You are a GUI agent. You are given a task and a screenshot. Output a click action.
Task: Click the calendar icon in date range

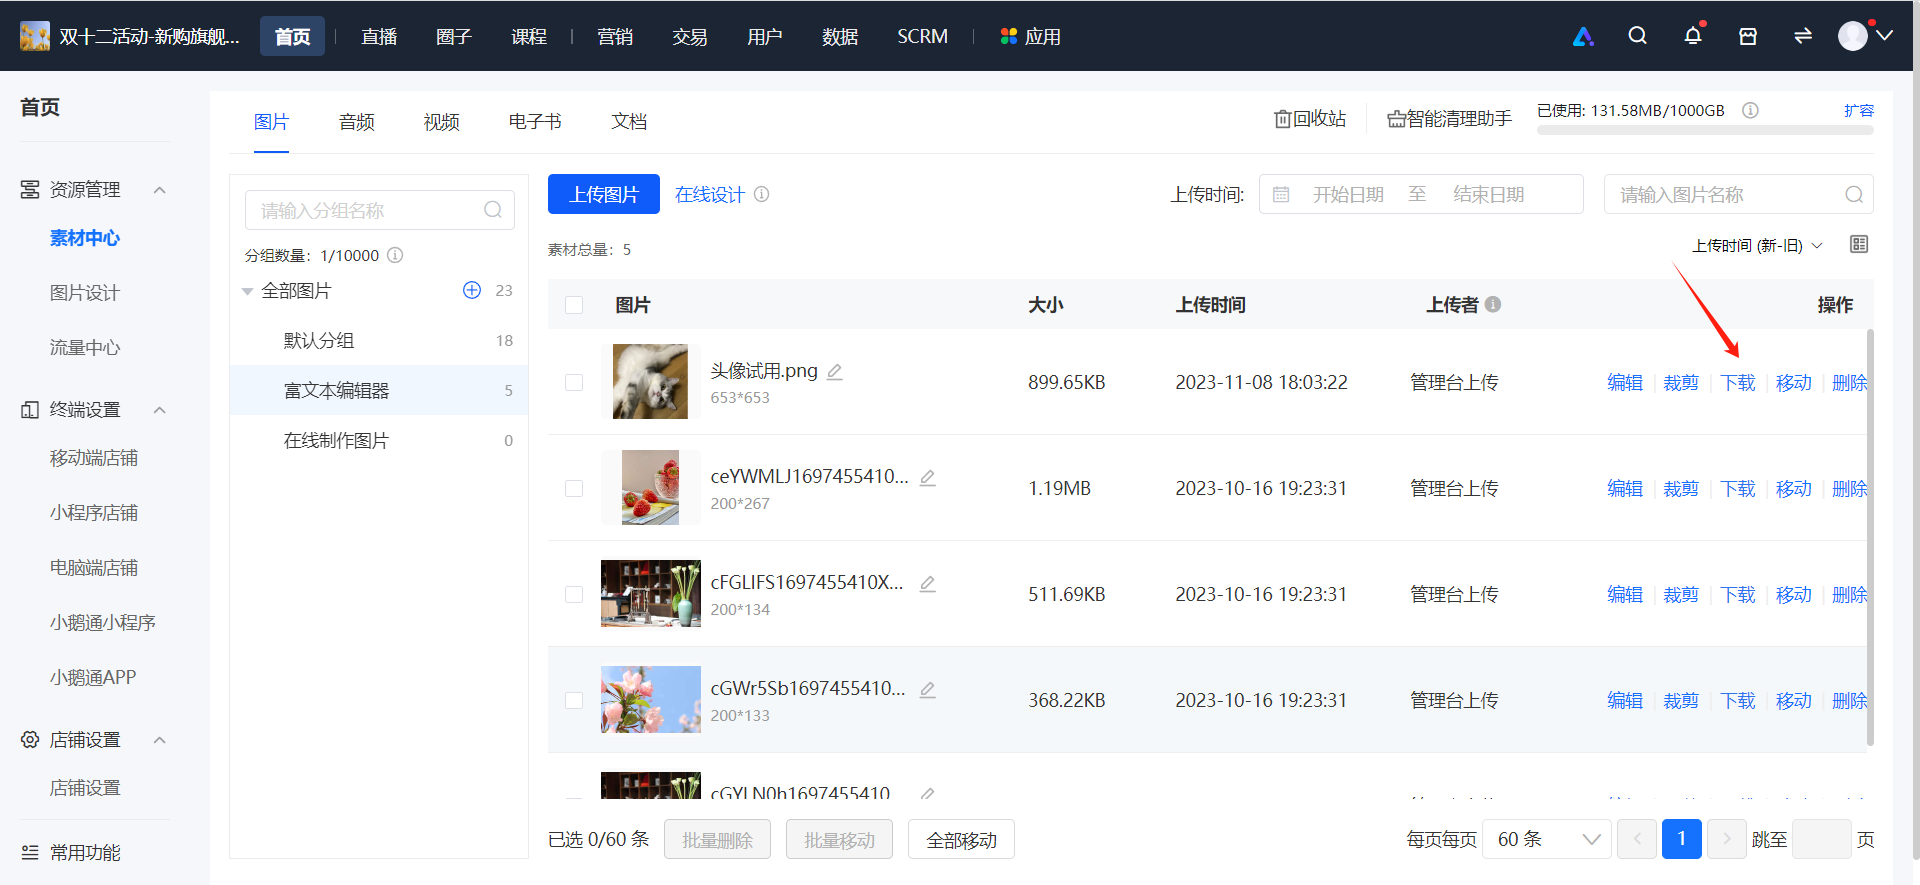click(1281, 194)
